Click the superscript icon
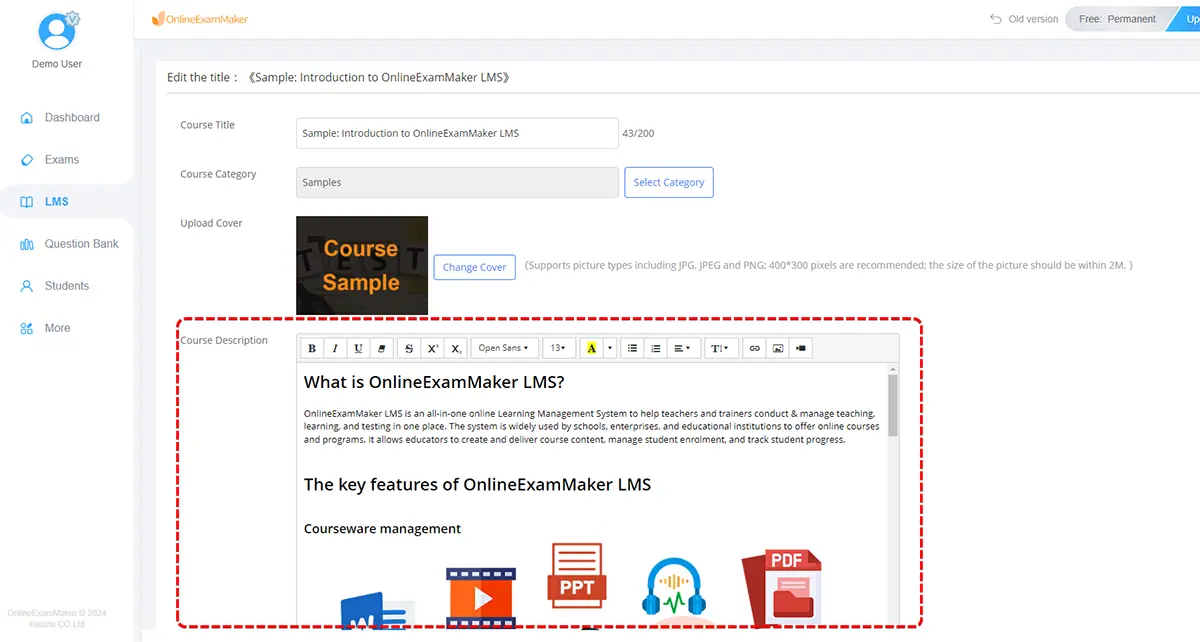Screen dimensions: 1200x642 click(432, 348)
